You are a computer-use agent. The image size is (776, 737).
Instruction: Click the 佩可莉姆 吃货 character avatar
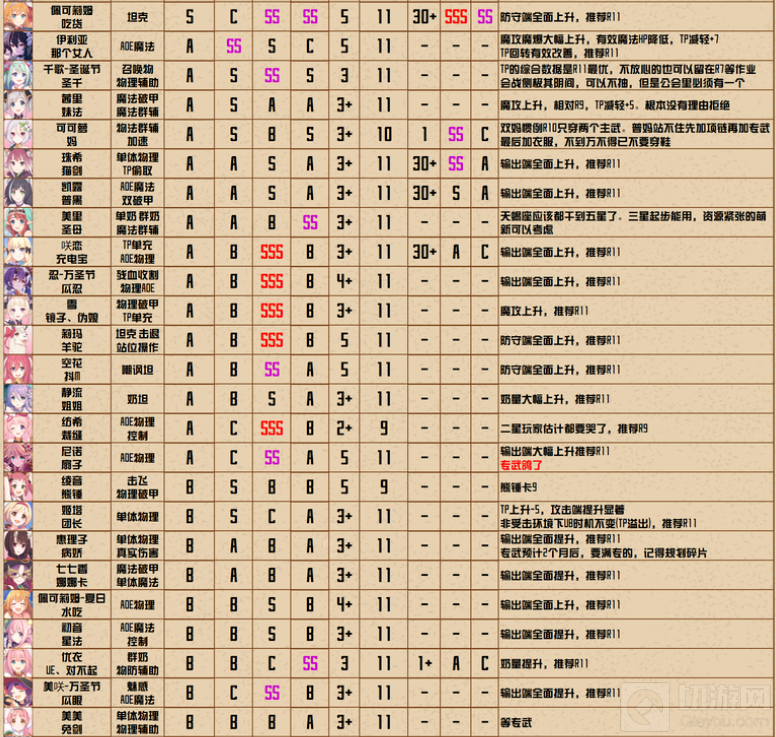(18, 17)
